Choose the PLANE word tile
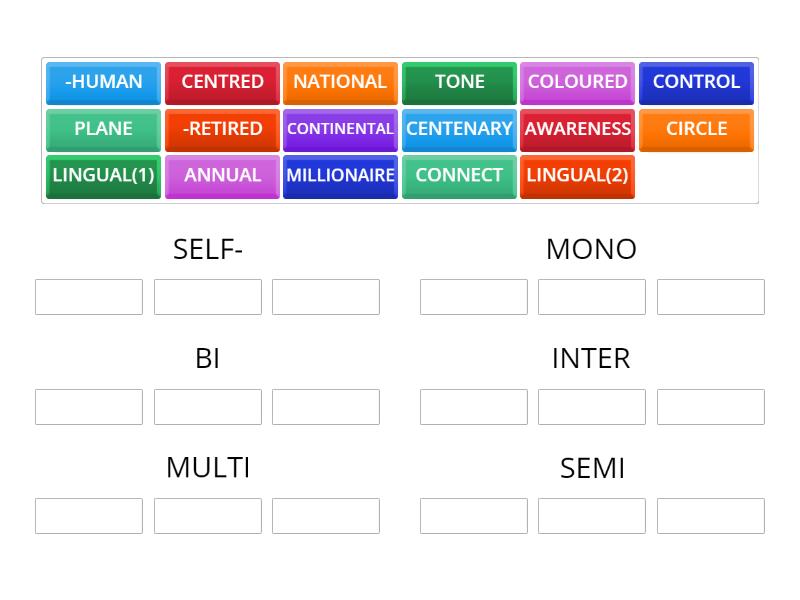This screenshot has width=800, height=600. 103,129
